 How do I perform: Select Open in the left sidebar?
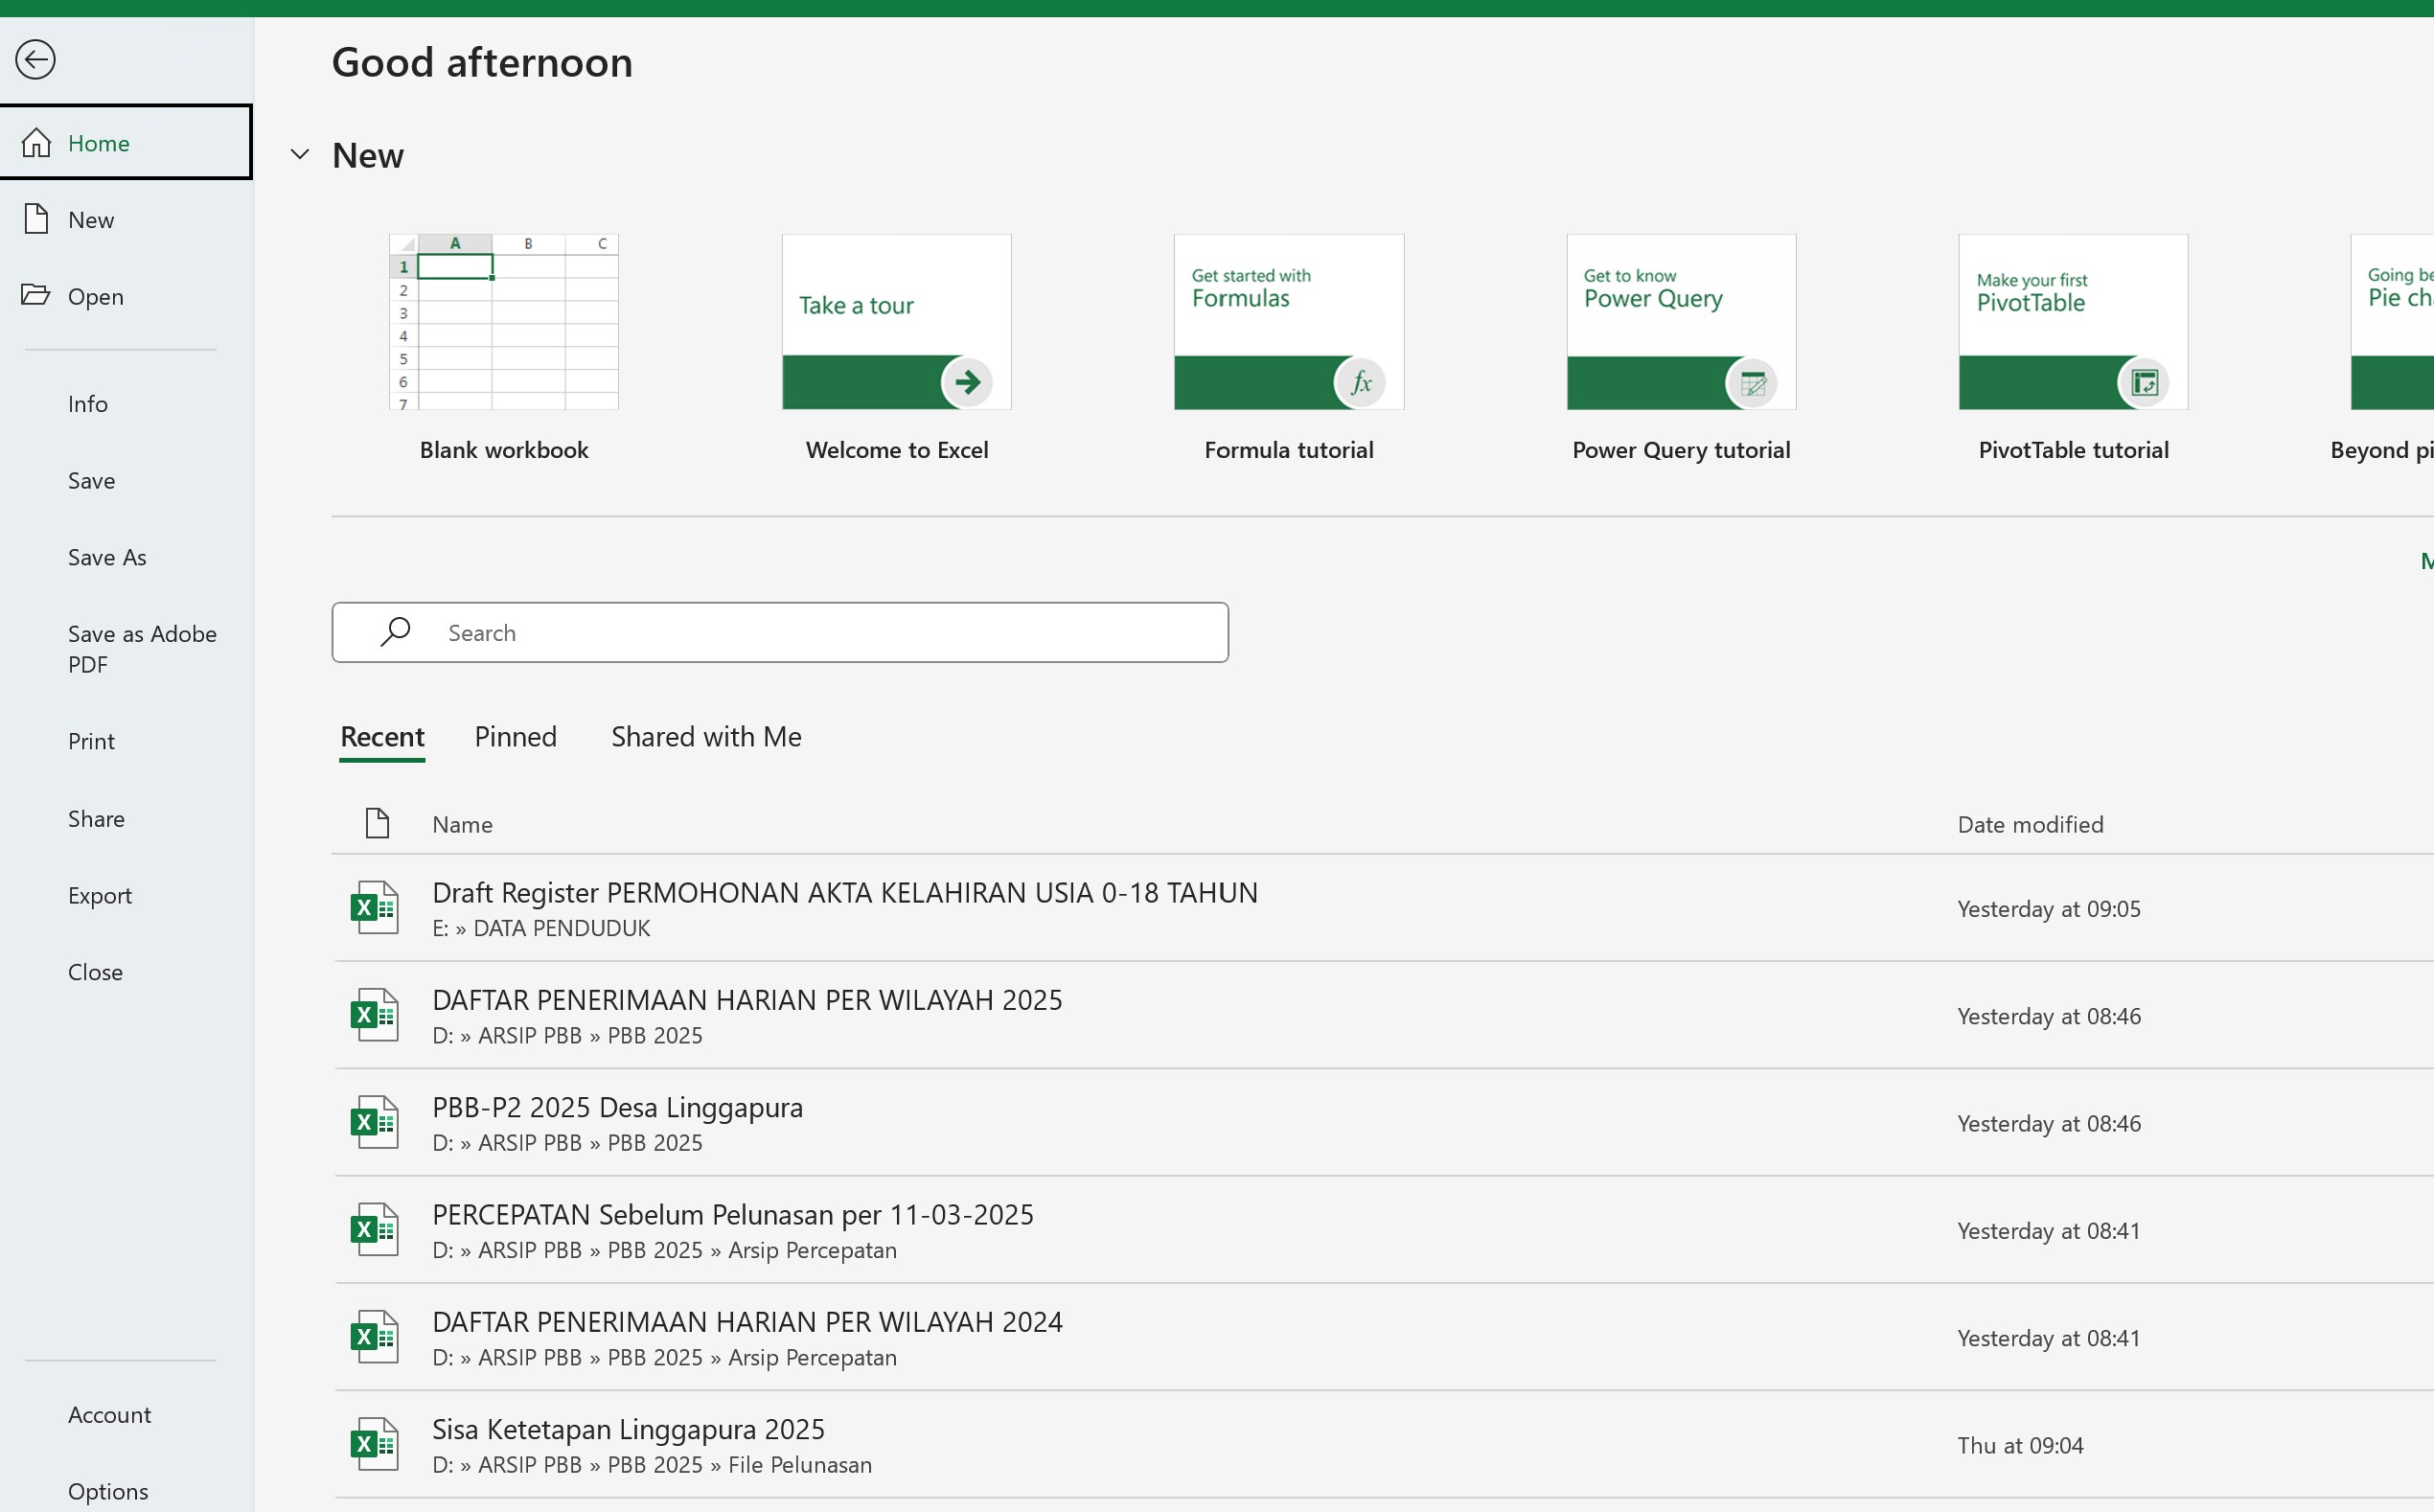(x=126, y=296)
